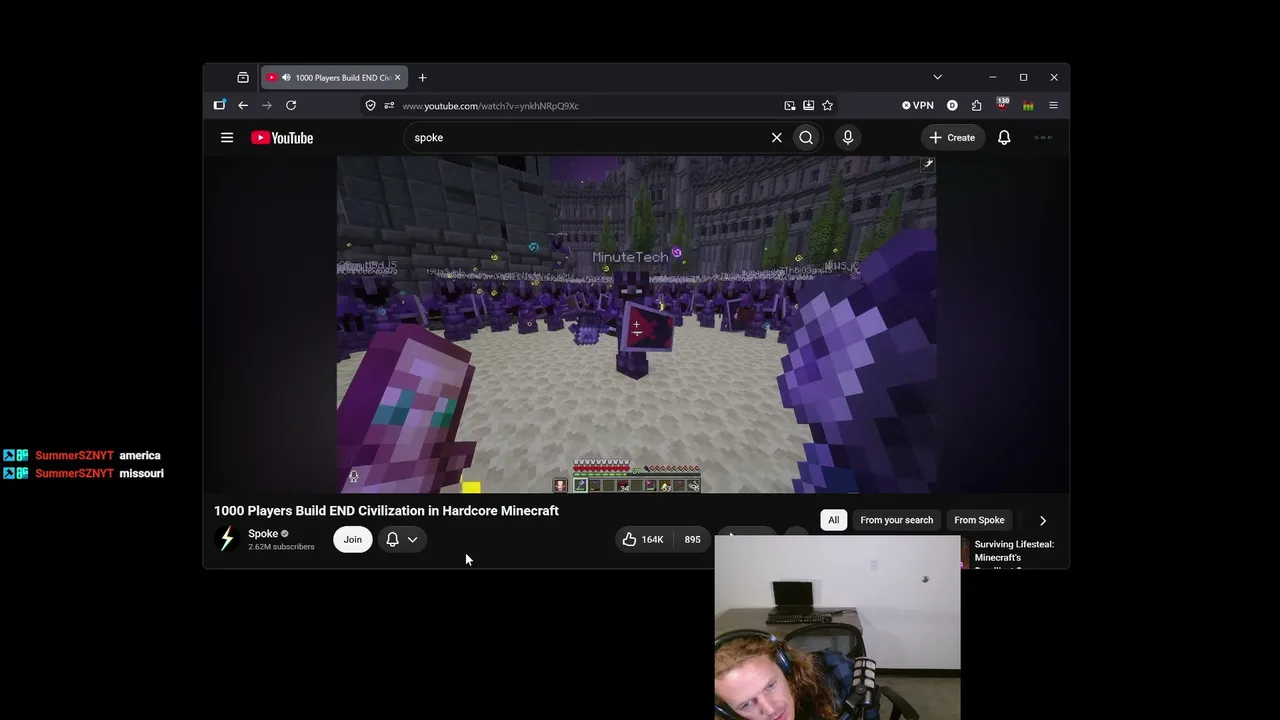Select the 'From your search' chip
The width and height of the screenshot is (1280, 720).
(x=897, y=520)
